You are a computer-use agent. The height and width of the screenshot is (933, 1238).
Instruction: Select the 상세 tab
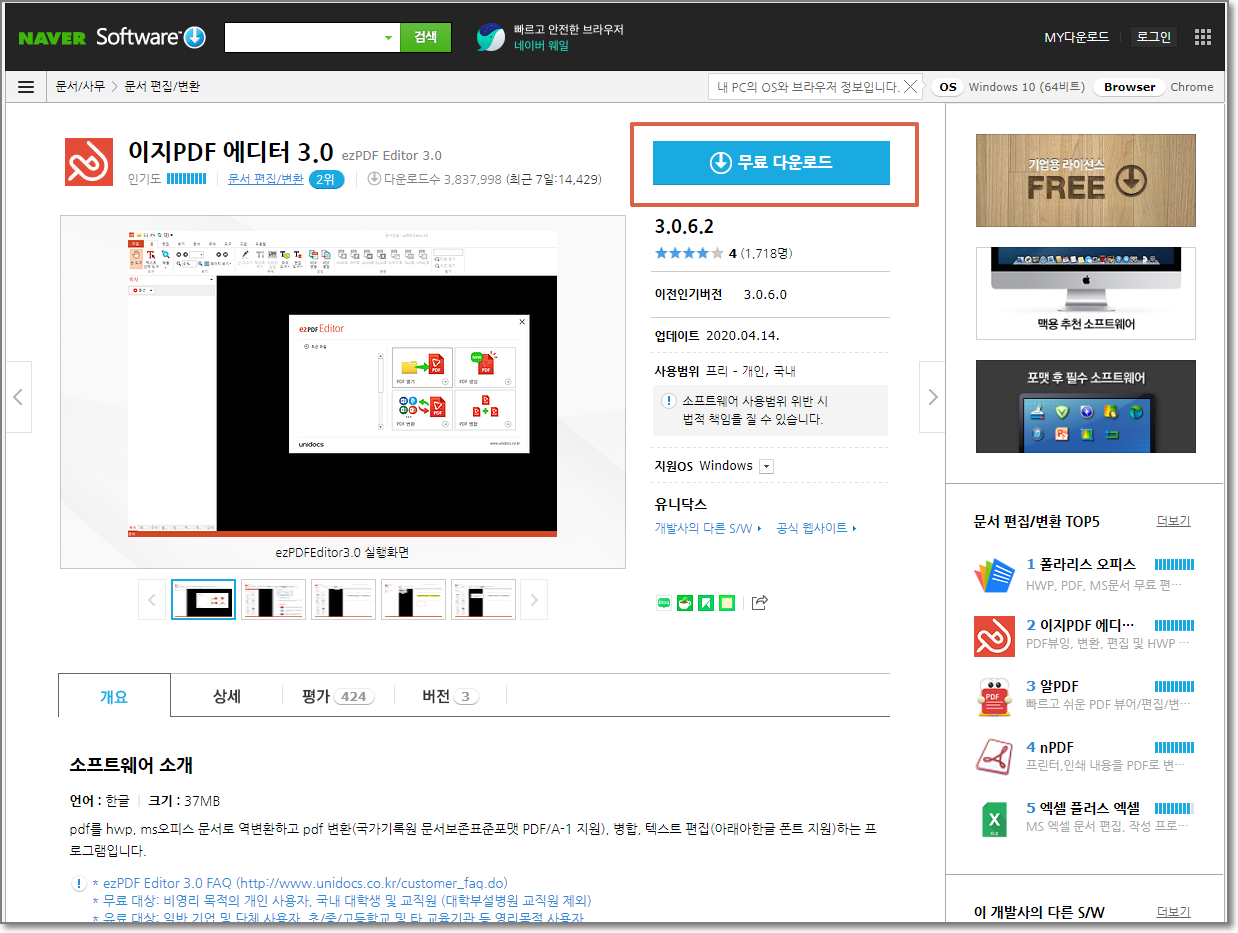pyautogui.click(x=227, y=696)
